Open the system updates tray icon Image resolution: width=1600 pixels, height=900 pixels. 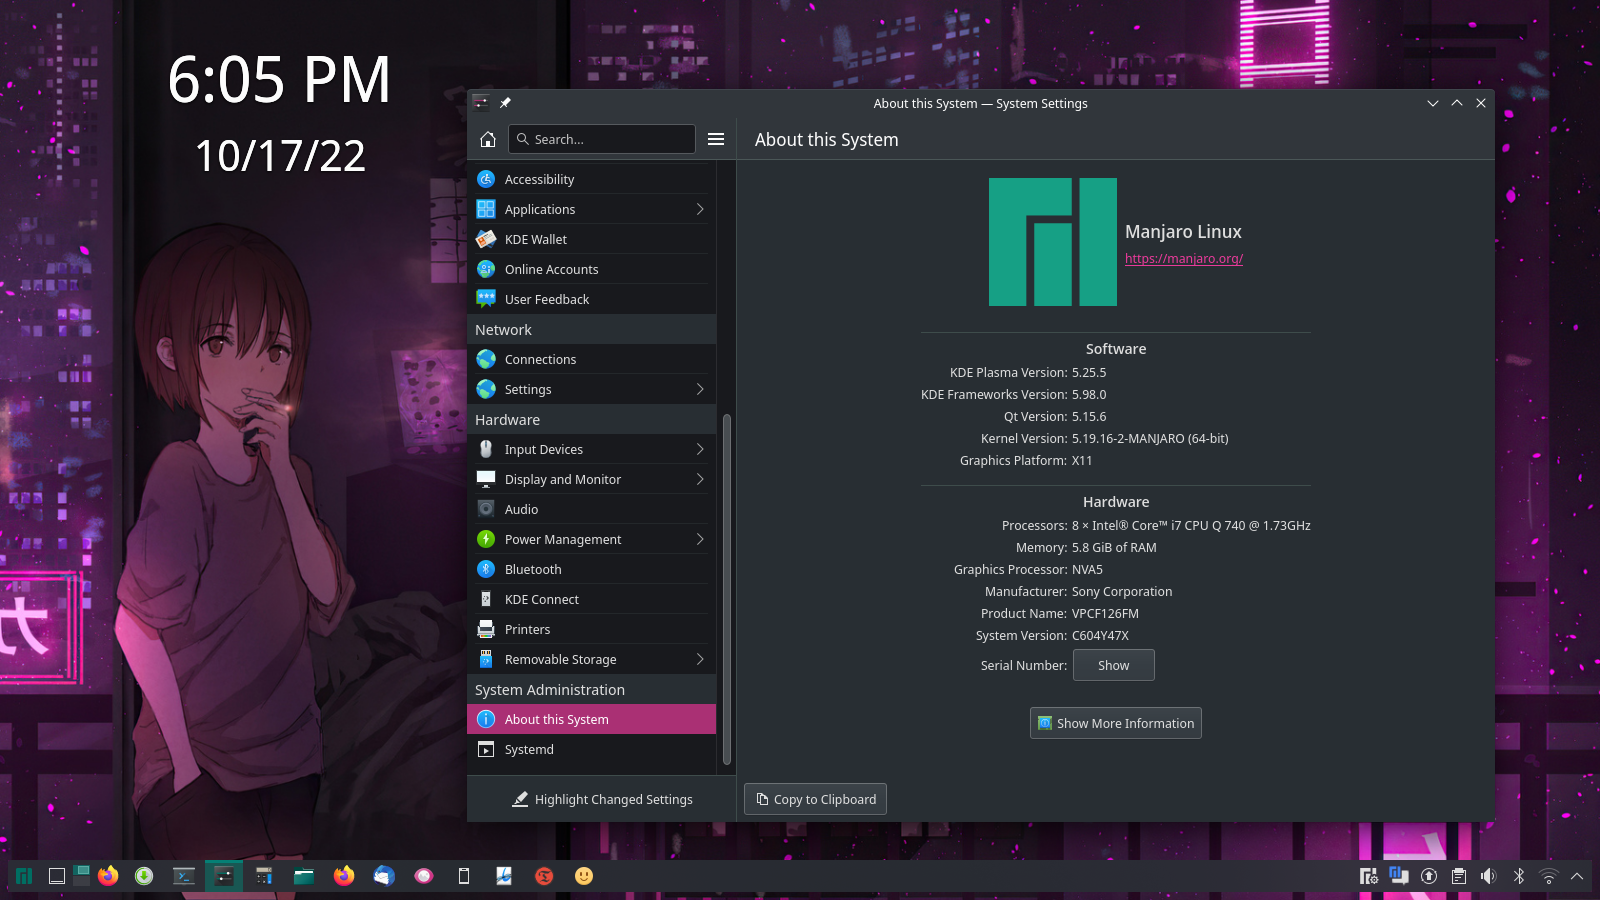(1429, 876)
